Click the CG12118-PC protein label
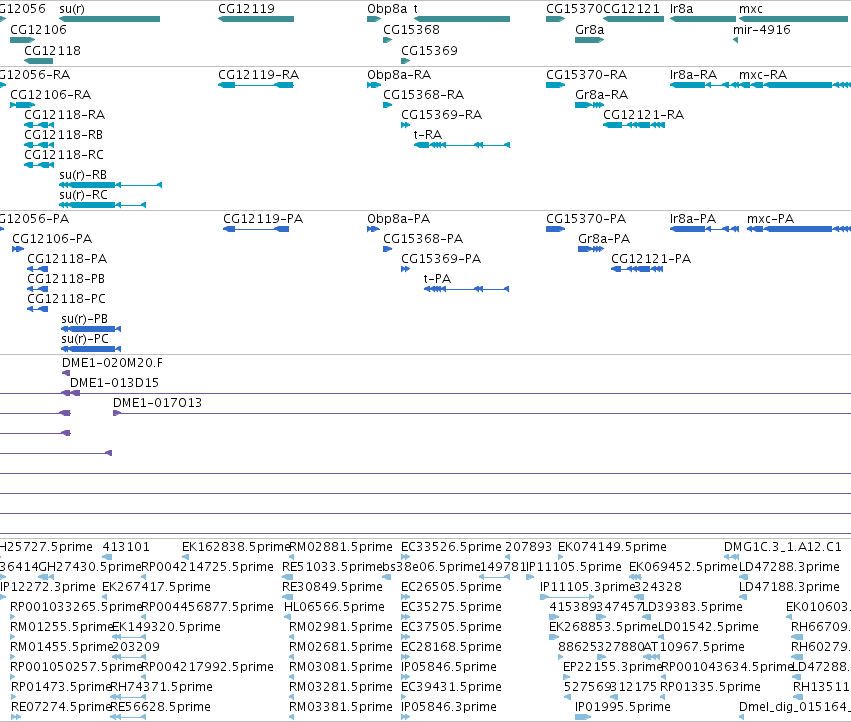 (66, 299)
